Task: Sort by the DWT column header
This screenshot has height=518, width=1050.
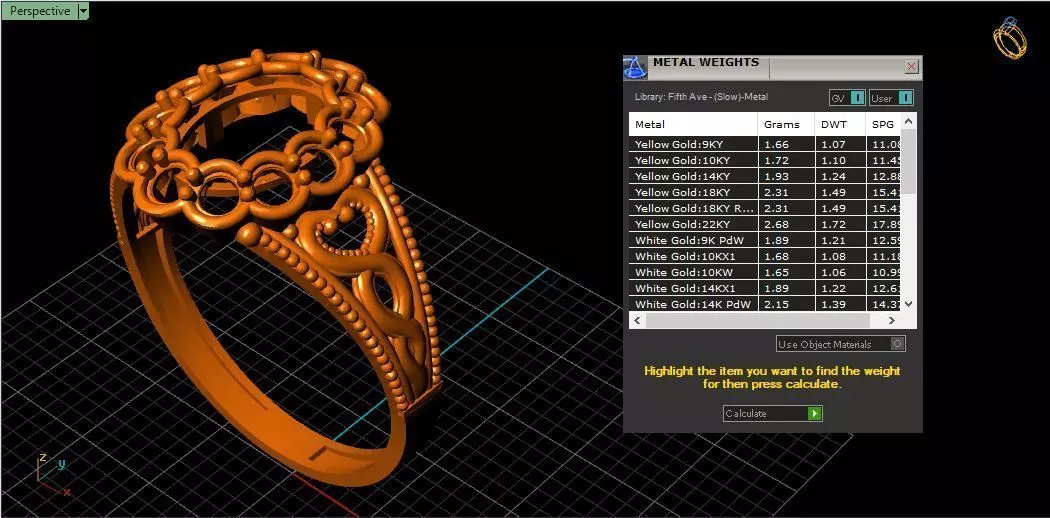Action: click(840, 124)
